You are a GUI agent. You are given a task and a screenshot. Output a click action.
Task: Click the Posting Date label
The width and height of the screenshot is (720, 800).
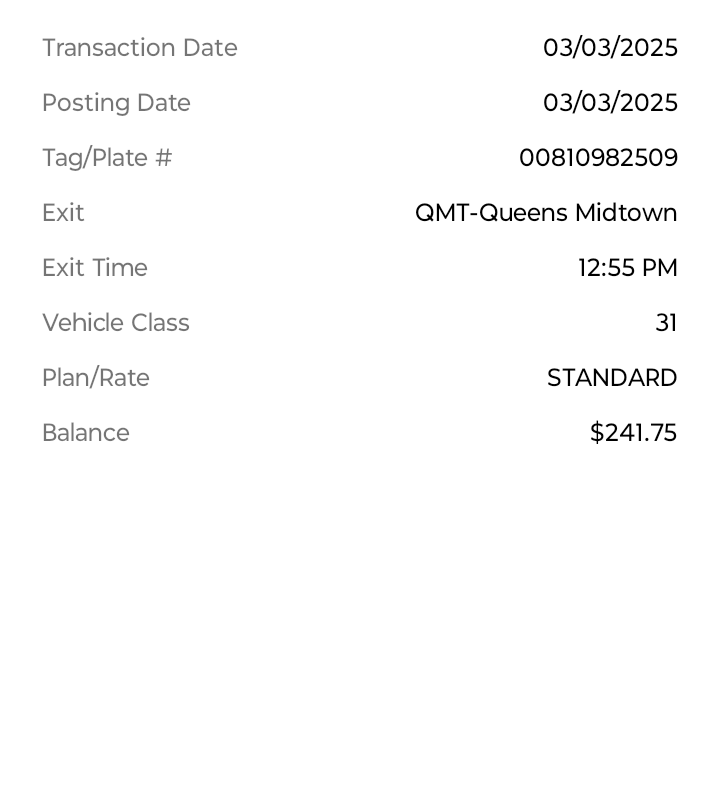tap(116, 103)
